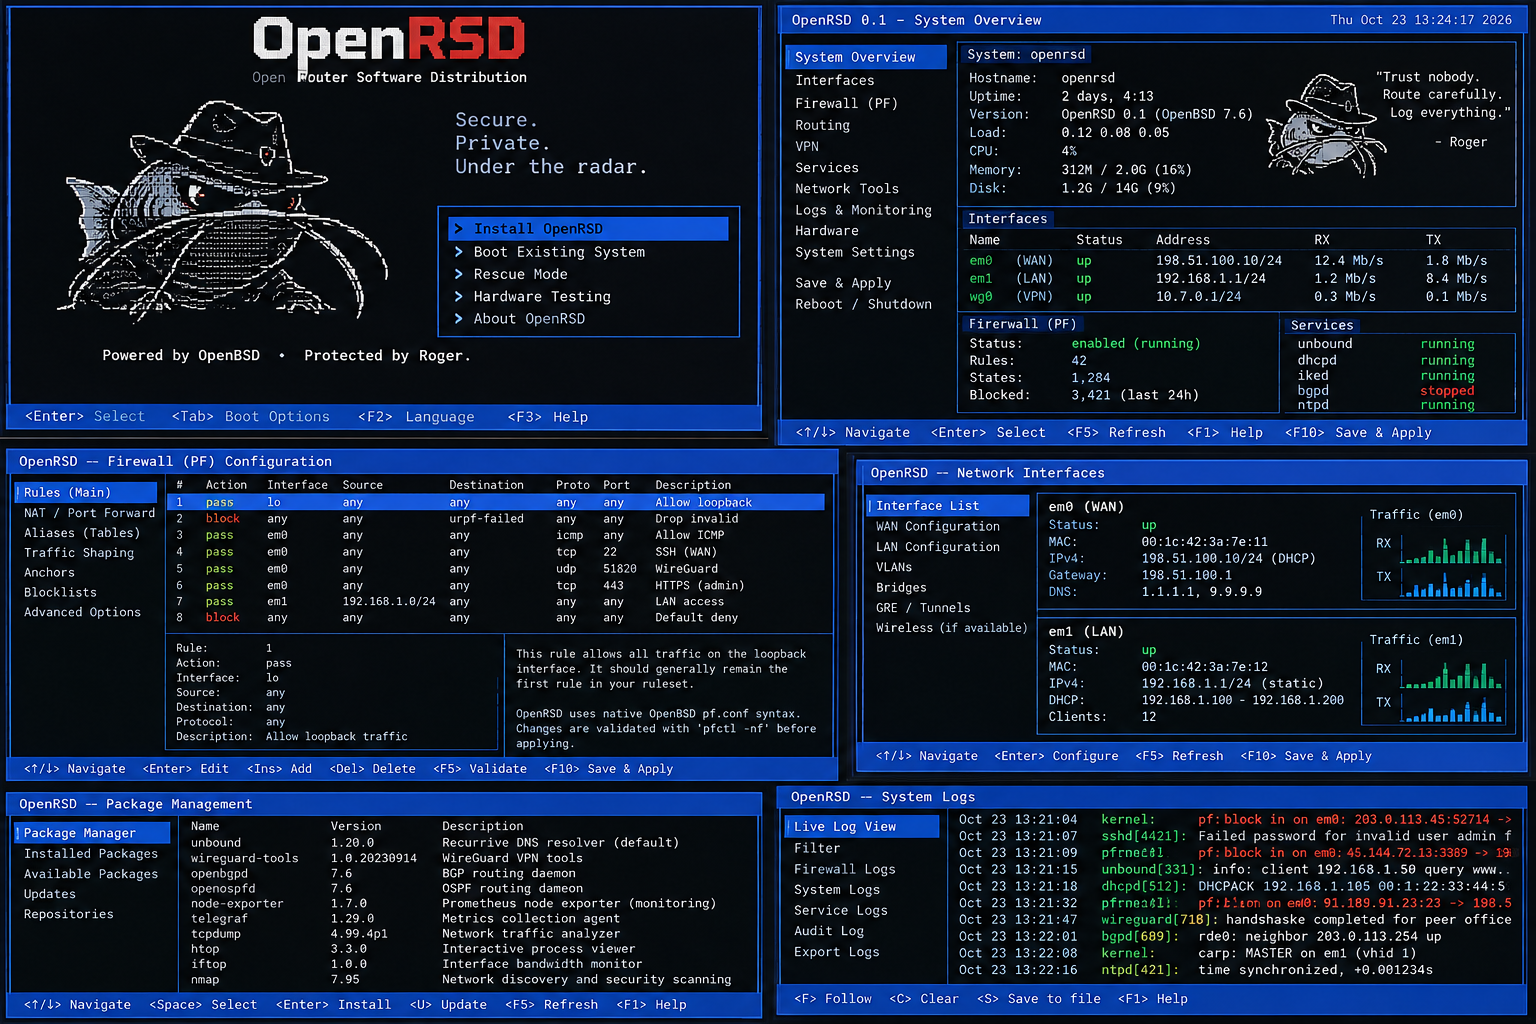Select Live Log View in System Logs
Screen dimensions: 1536x1024
(862, 826)
